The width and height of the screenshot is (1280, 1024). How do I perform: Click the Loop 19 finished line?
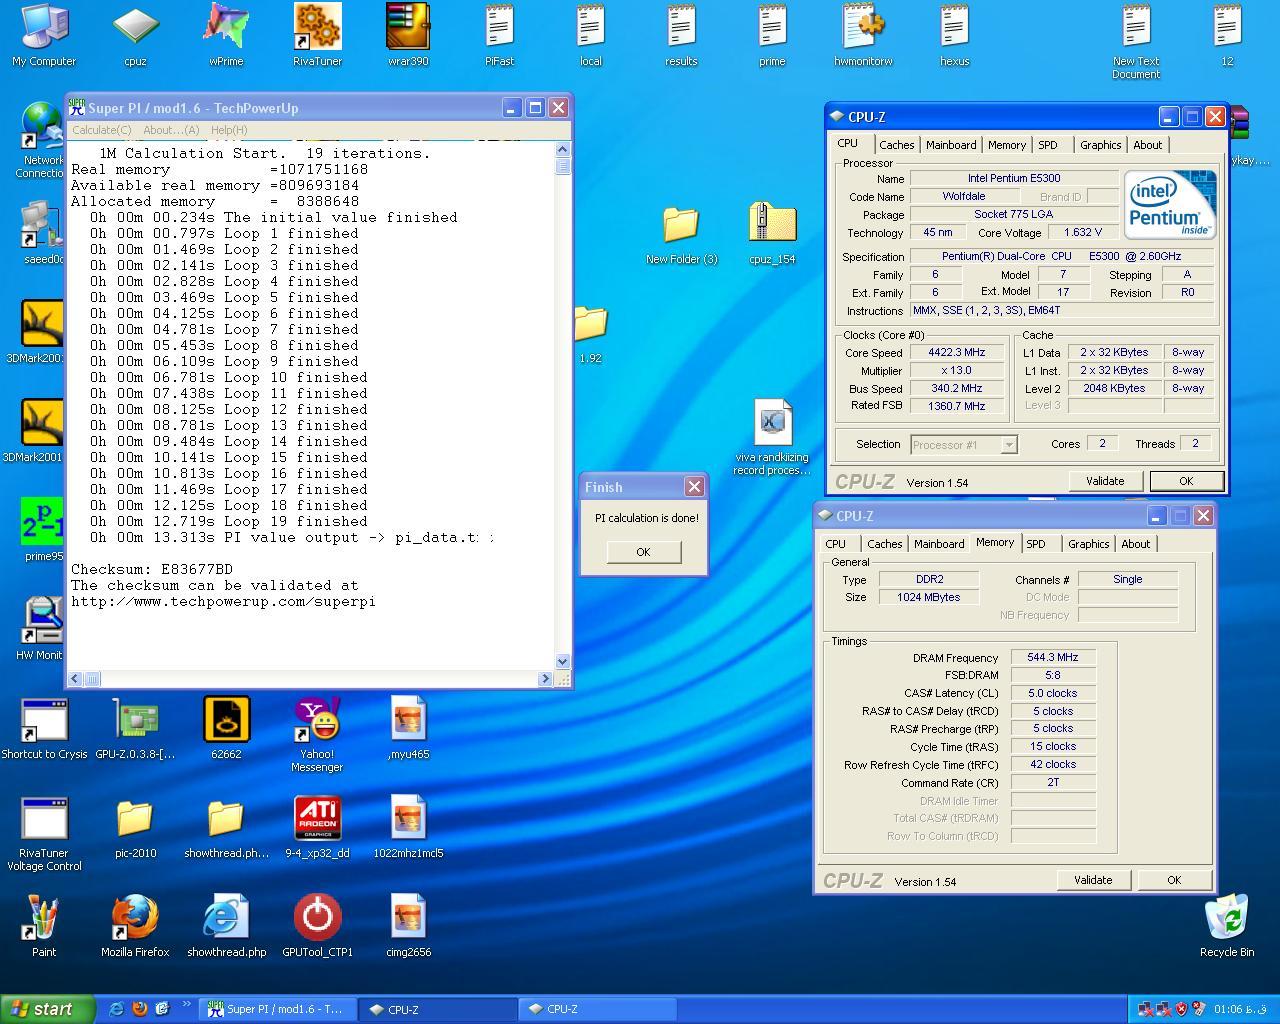point(228,521)
